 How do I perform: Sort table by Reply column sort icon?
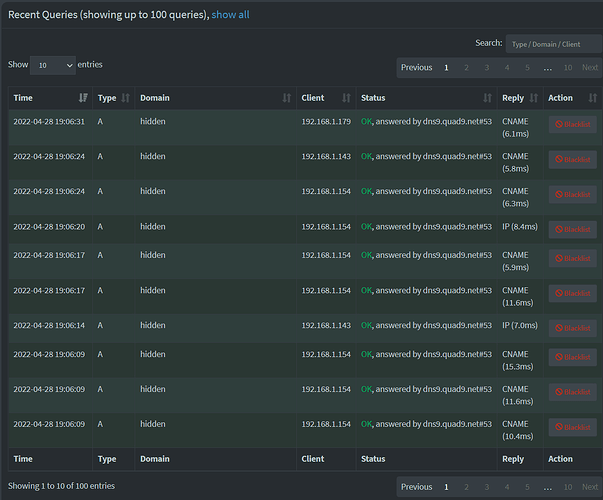point(533,98)
